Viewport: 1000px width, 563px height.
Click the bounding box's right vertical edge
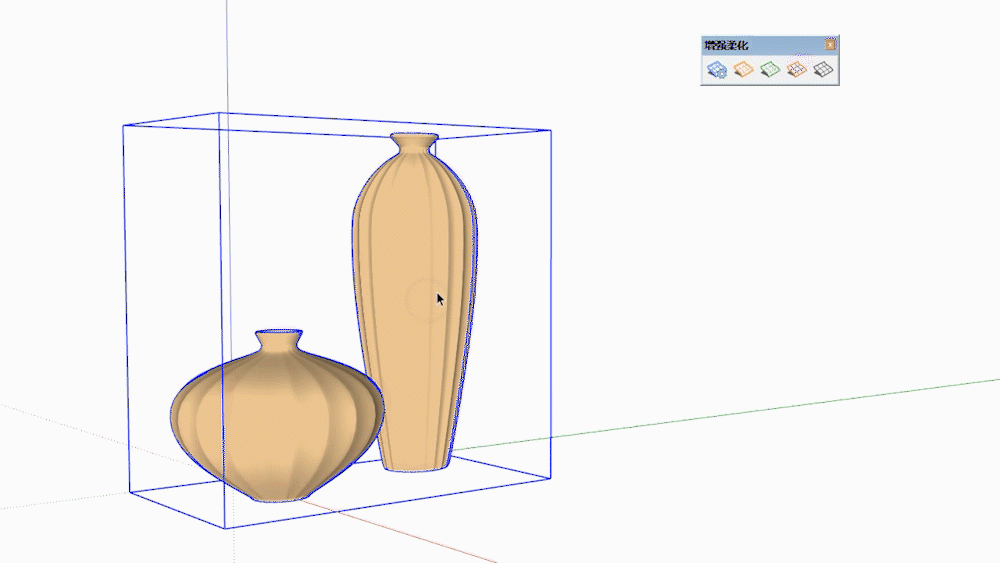tap(551, 300)
